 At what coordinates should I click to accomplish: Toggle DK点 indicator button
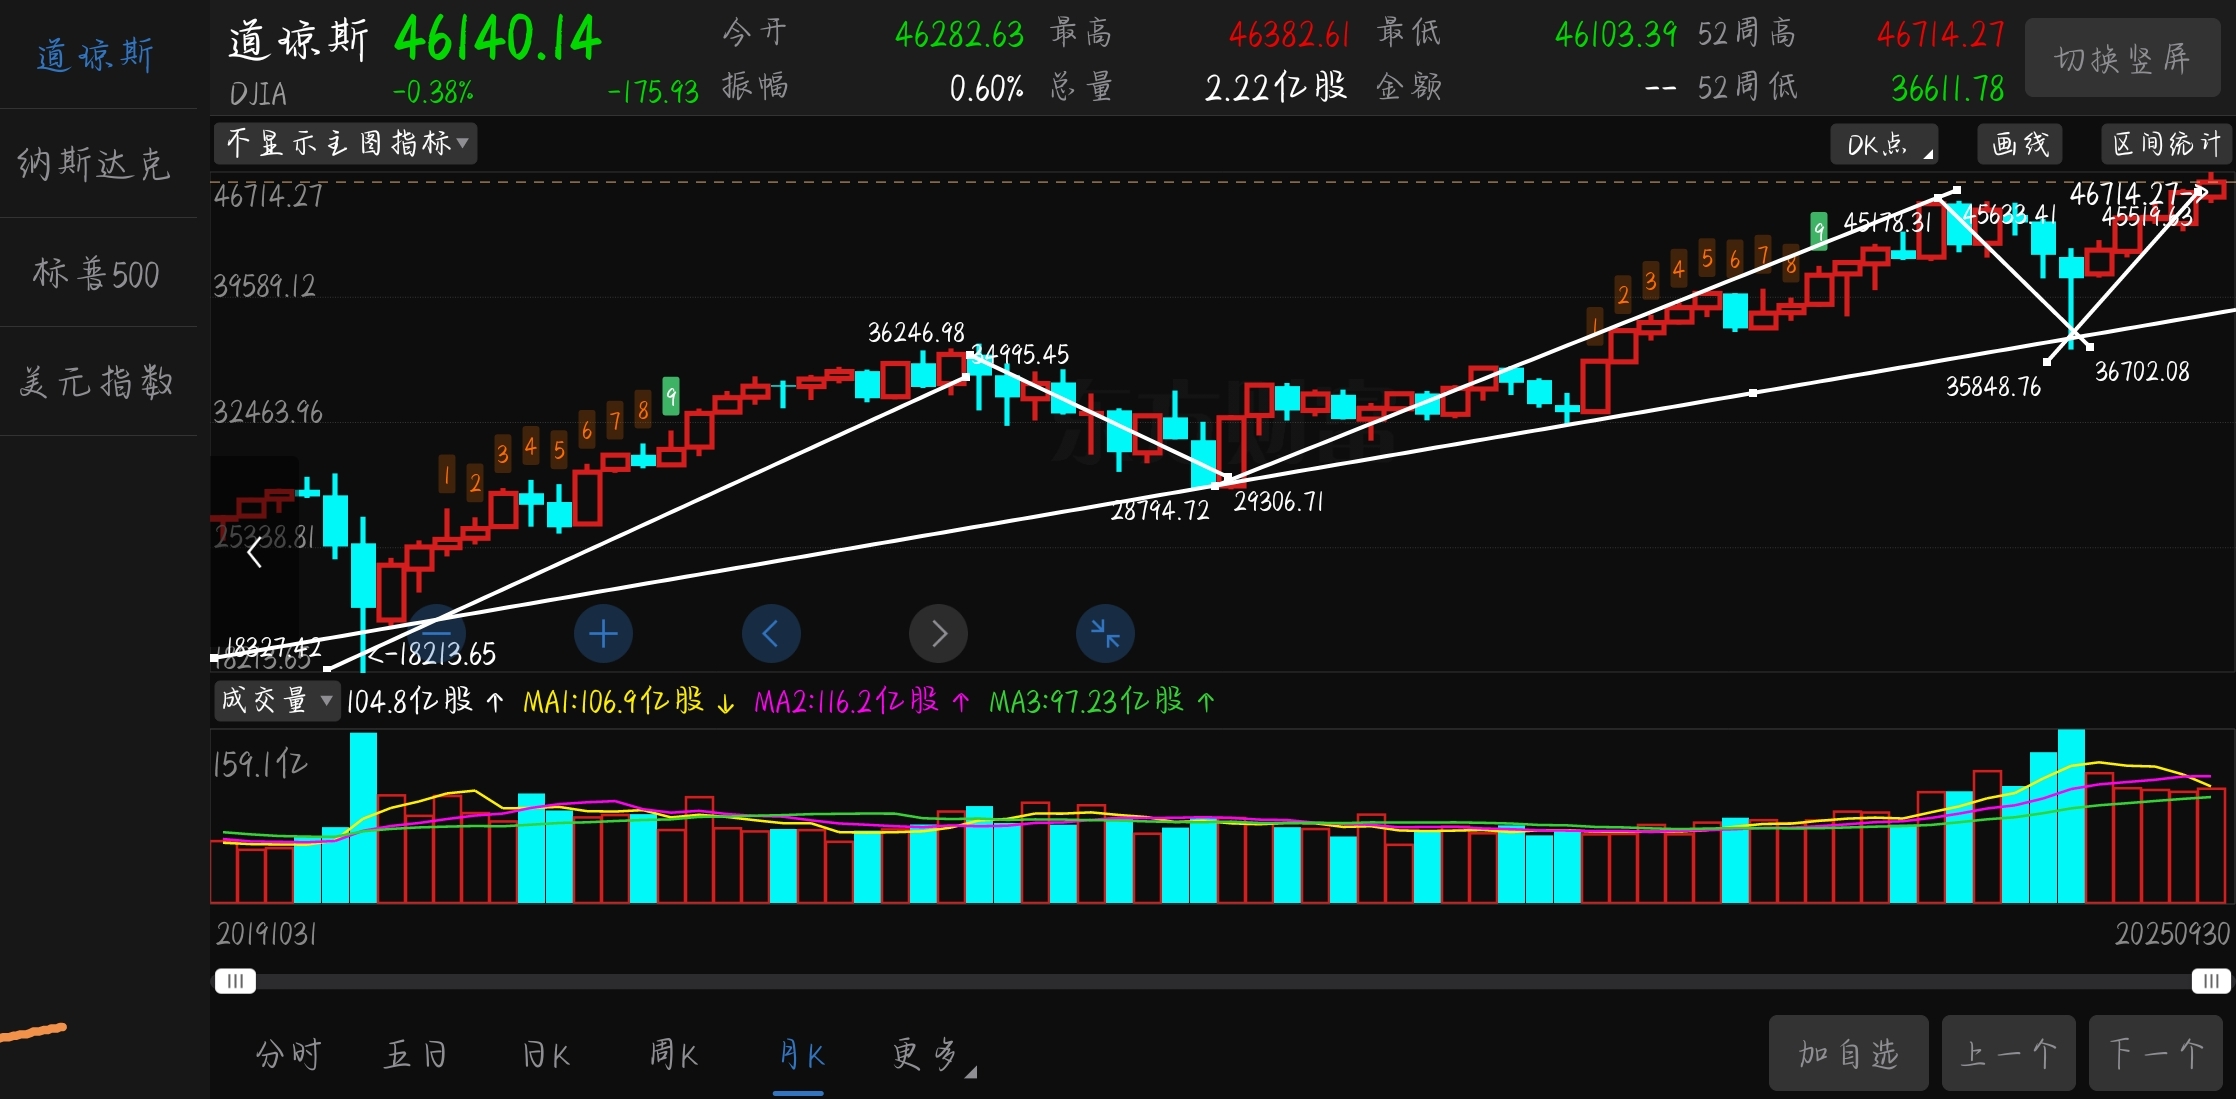click(1883, 145)
